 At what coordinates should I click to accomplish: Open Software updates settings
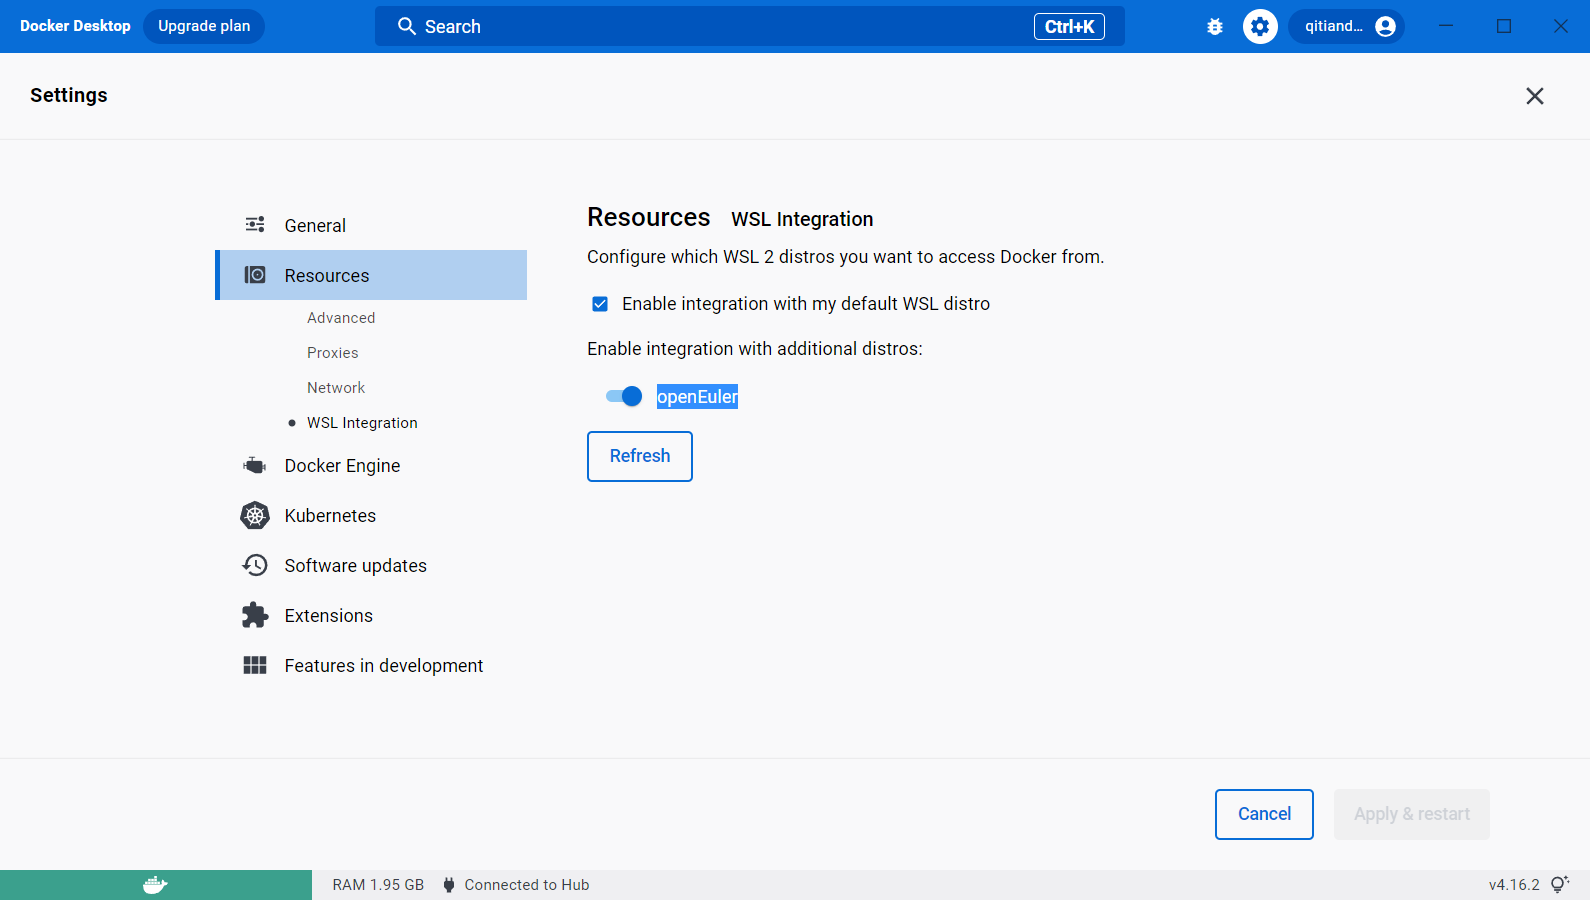pyautogui.click(x=371, y=565)
